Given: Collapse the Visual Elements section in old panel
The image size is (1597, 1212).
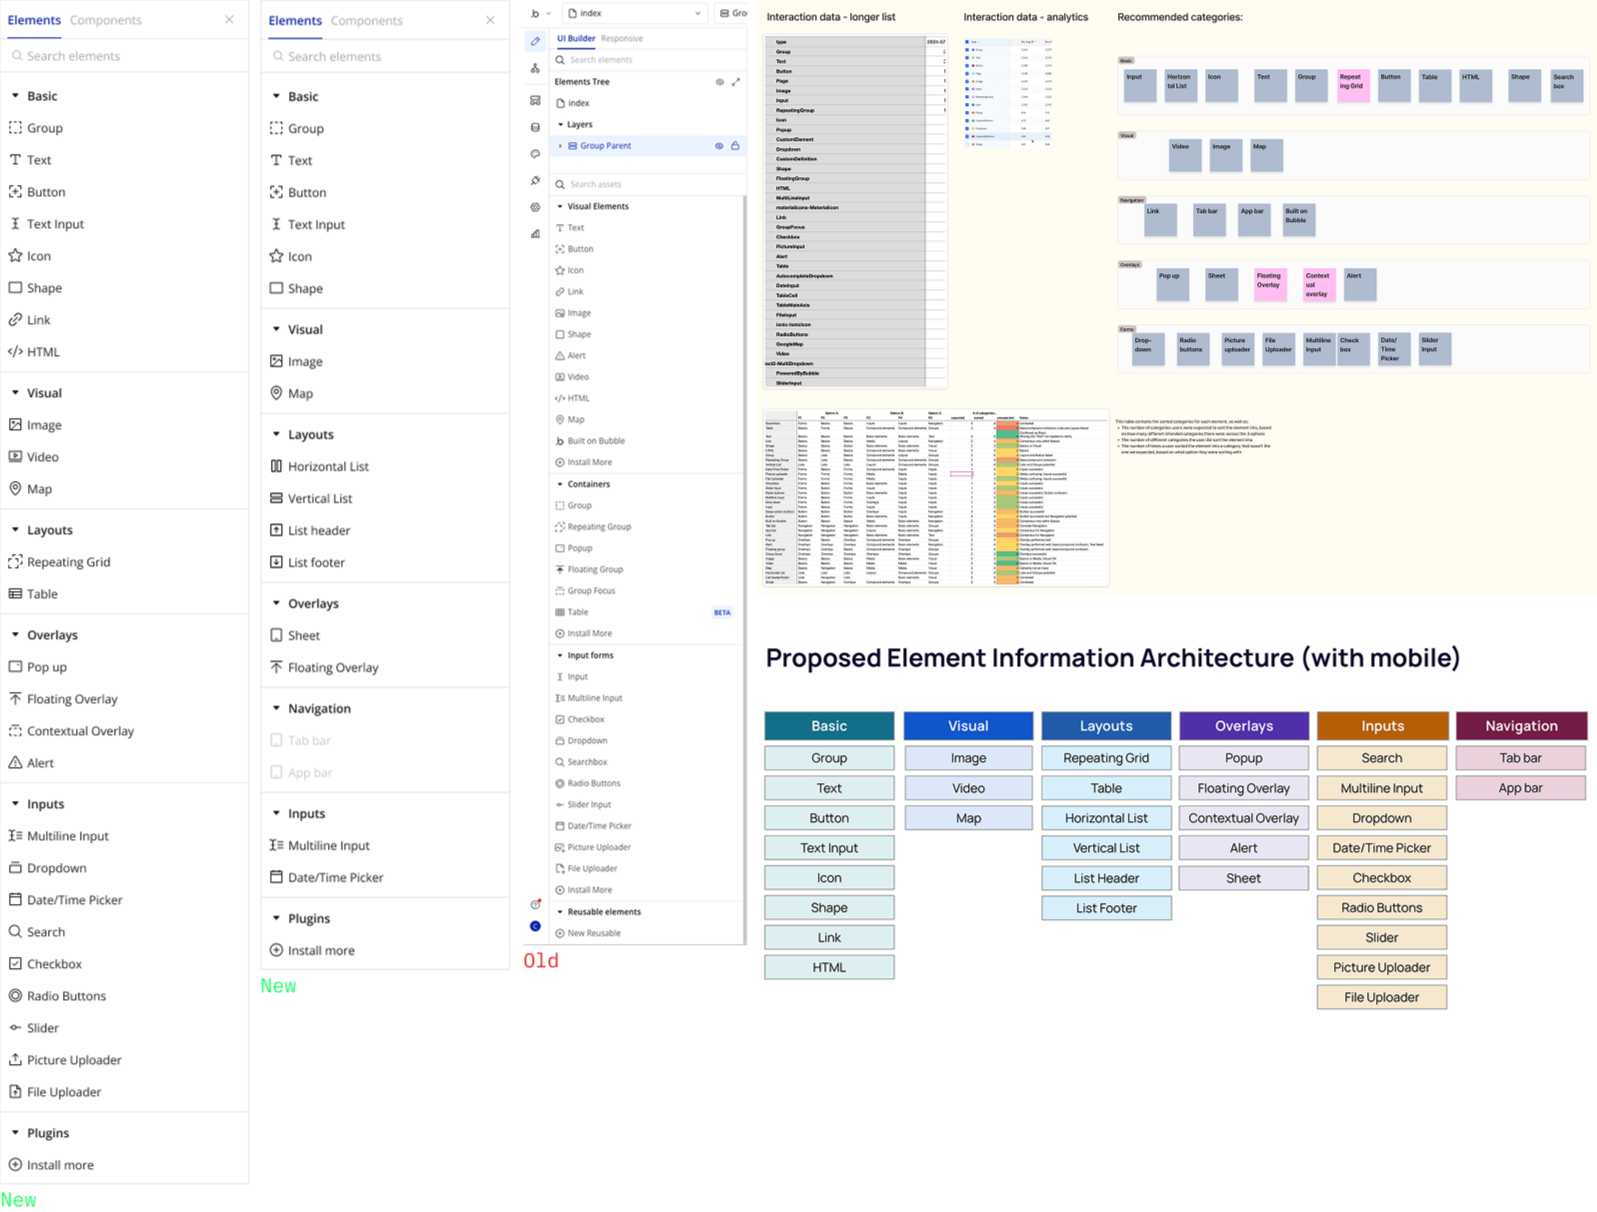Looking at the screenshot, I should pyautogui.click(x=560, y=206).
